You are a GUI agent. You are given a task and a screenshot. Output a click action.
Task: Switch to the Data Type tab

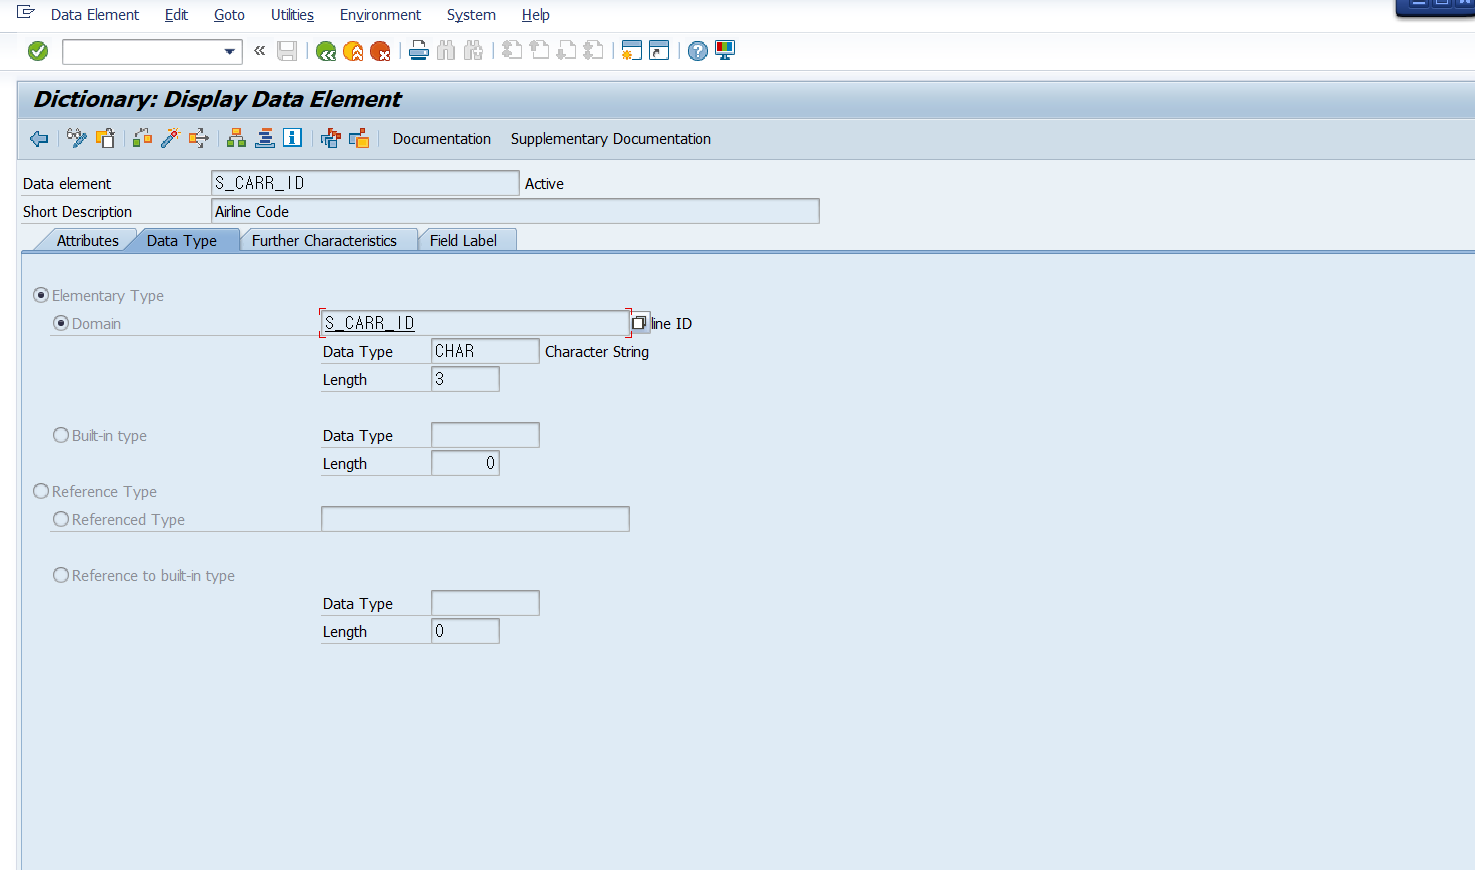(182, 240)
